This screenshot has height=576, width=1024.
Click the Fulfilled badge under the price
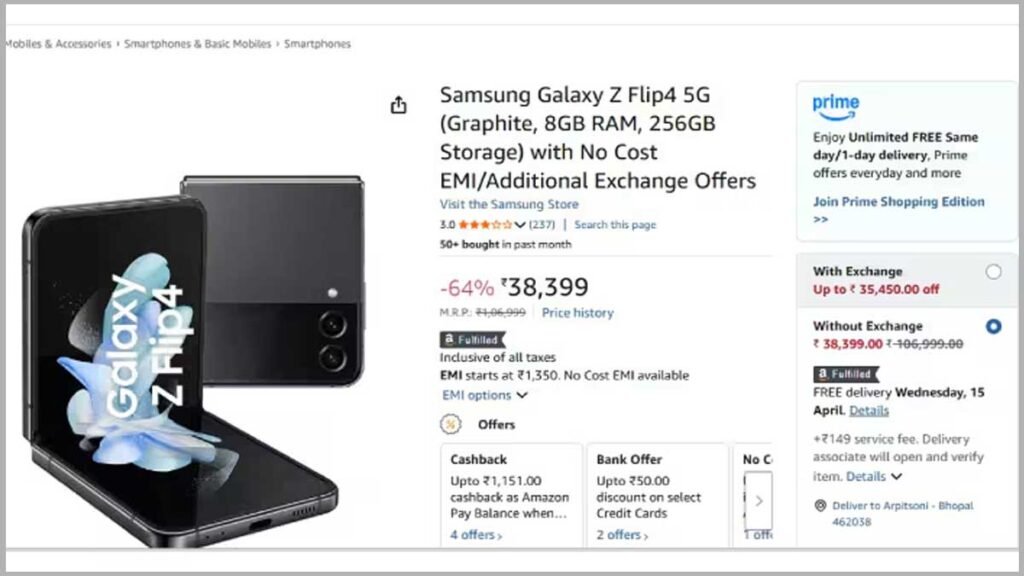click(471, 340)
